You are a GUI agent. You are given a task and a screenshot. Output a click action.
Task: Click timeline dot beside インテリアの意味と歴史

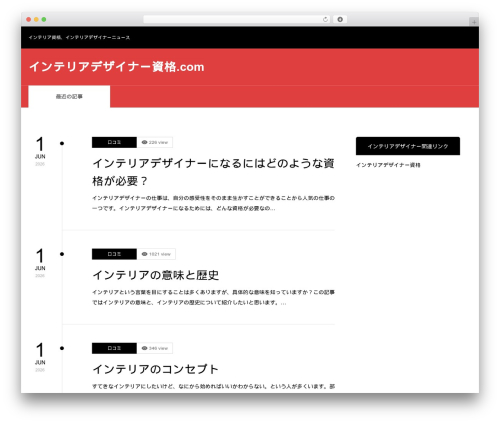coord(62,254)
